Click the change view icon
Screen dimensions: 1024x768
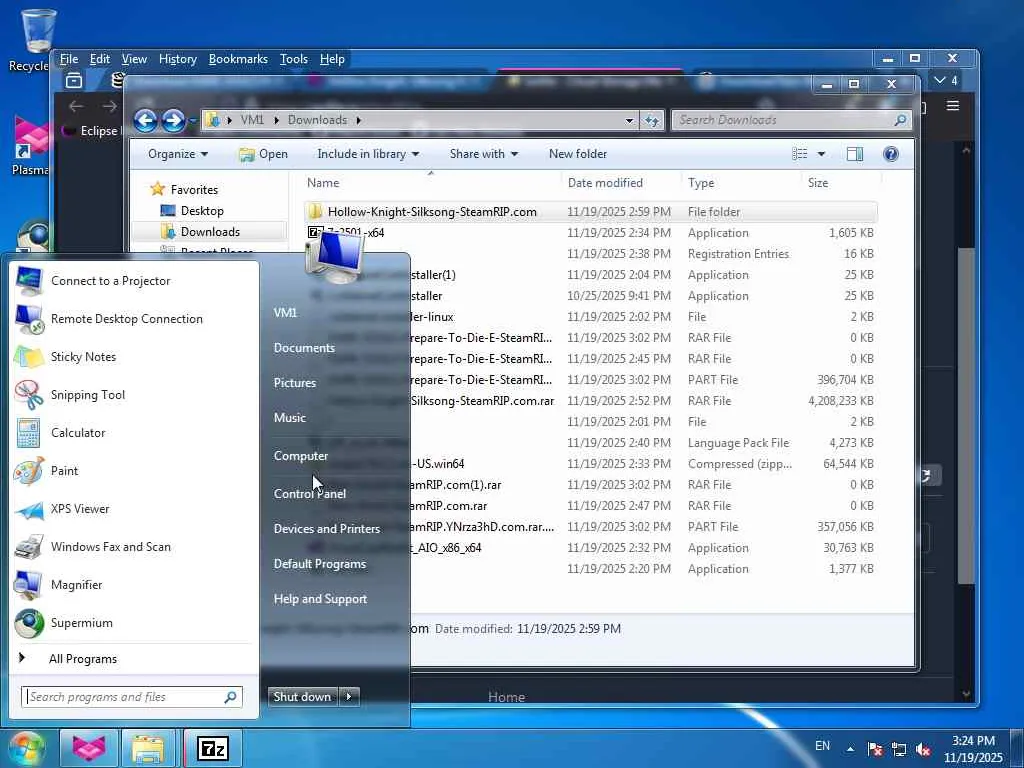[799, 153]
